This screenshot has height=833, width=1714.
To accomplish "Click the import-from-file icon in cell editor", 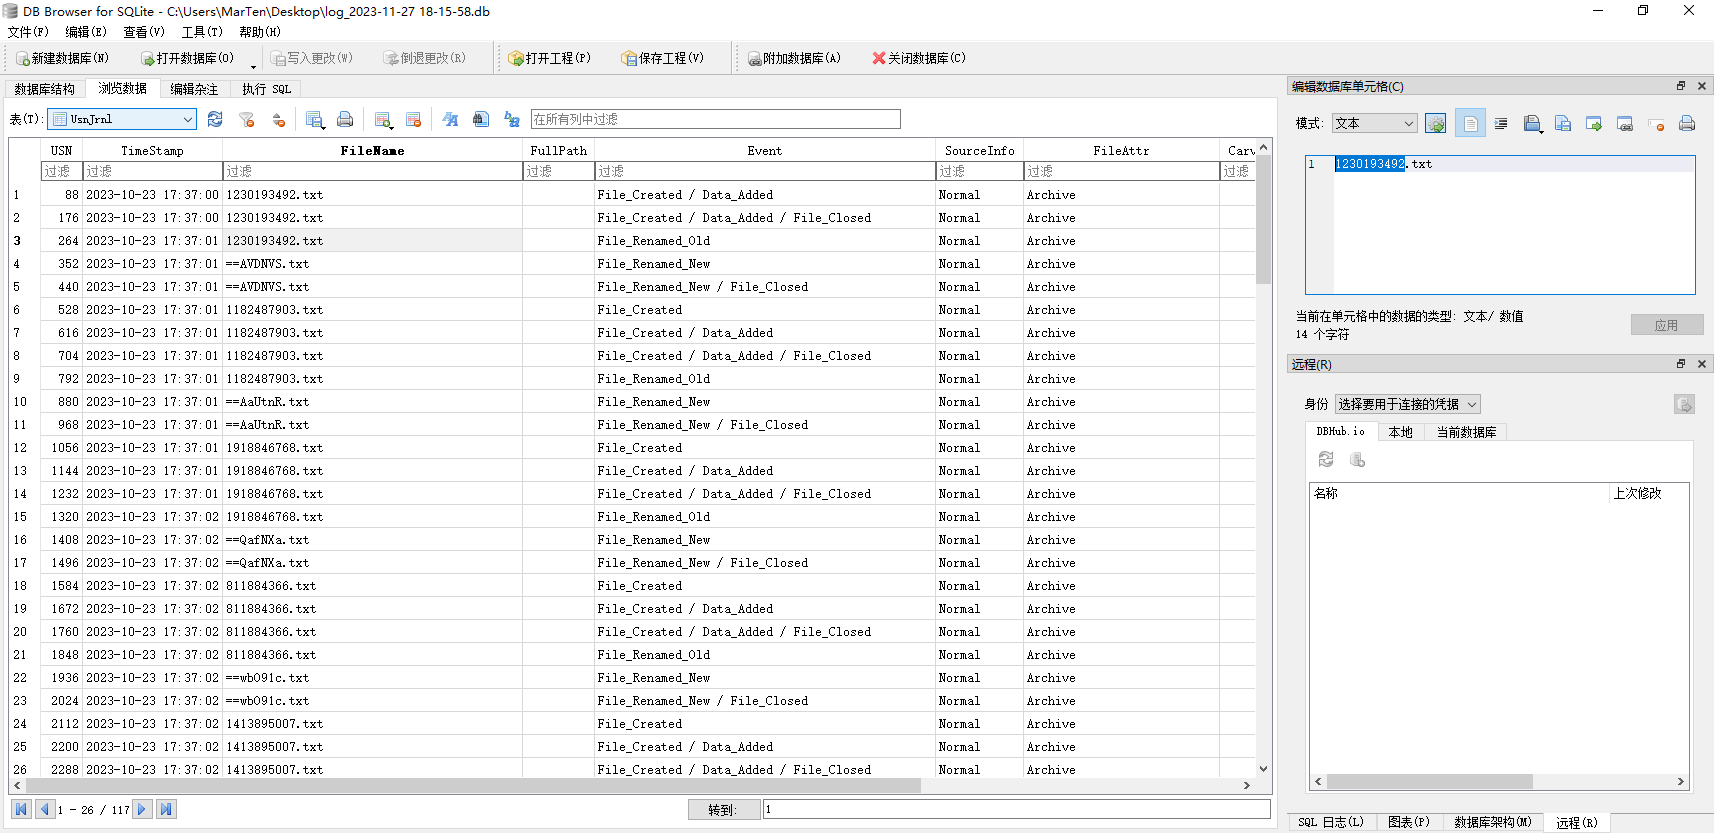I will (1563, 124).
